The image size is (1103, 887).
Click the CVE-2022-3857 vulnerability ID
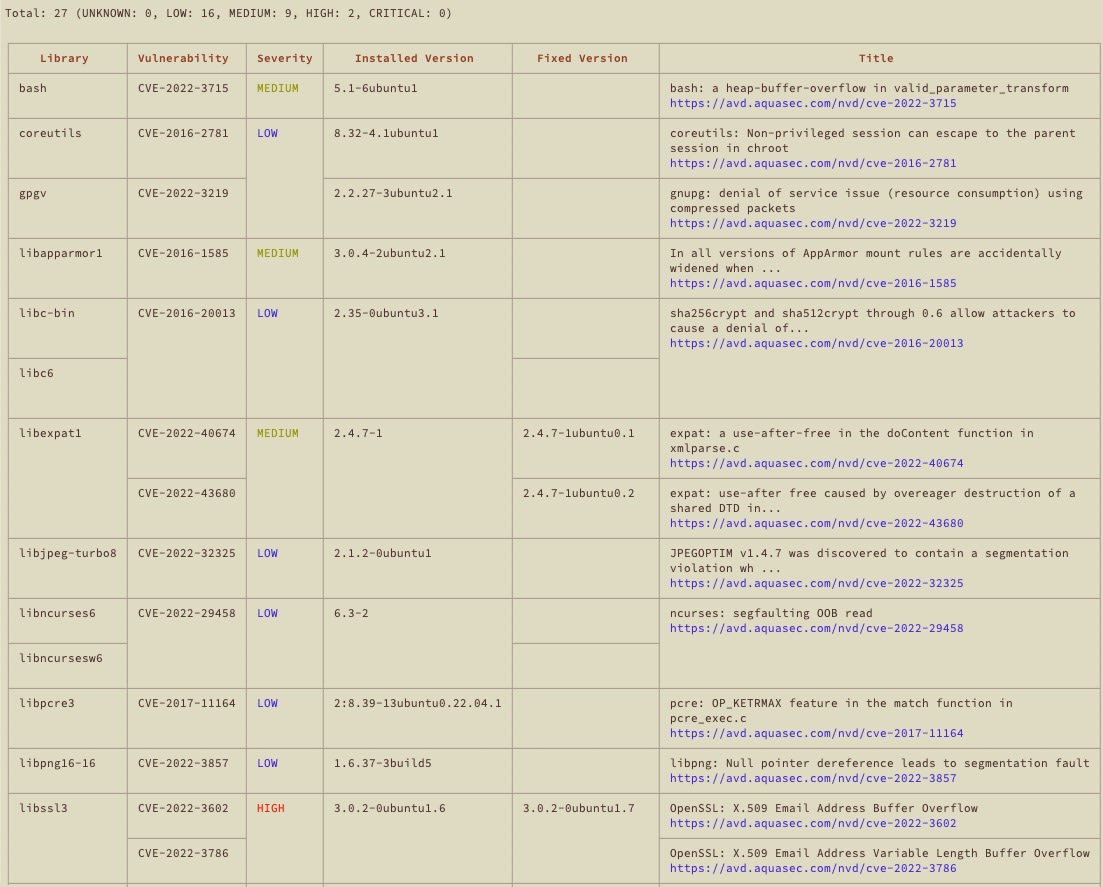(183, 763)
